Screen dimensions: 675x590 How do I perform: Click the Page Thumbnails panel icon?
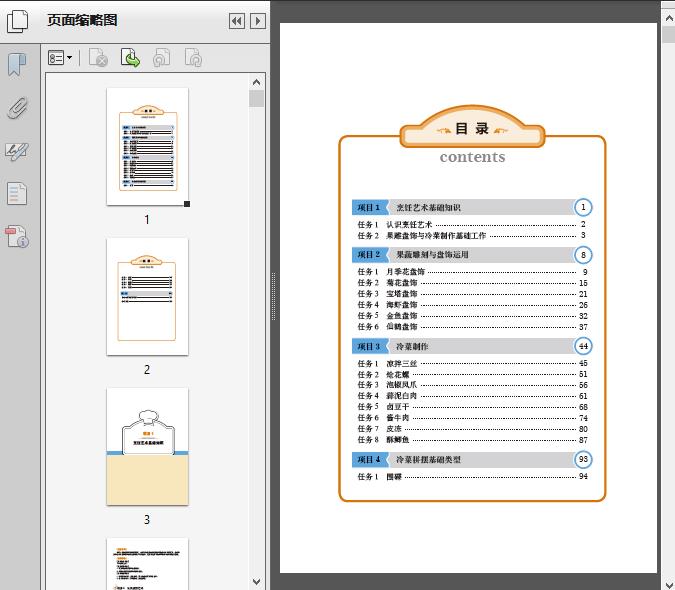[17, 21]
